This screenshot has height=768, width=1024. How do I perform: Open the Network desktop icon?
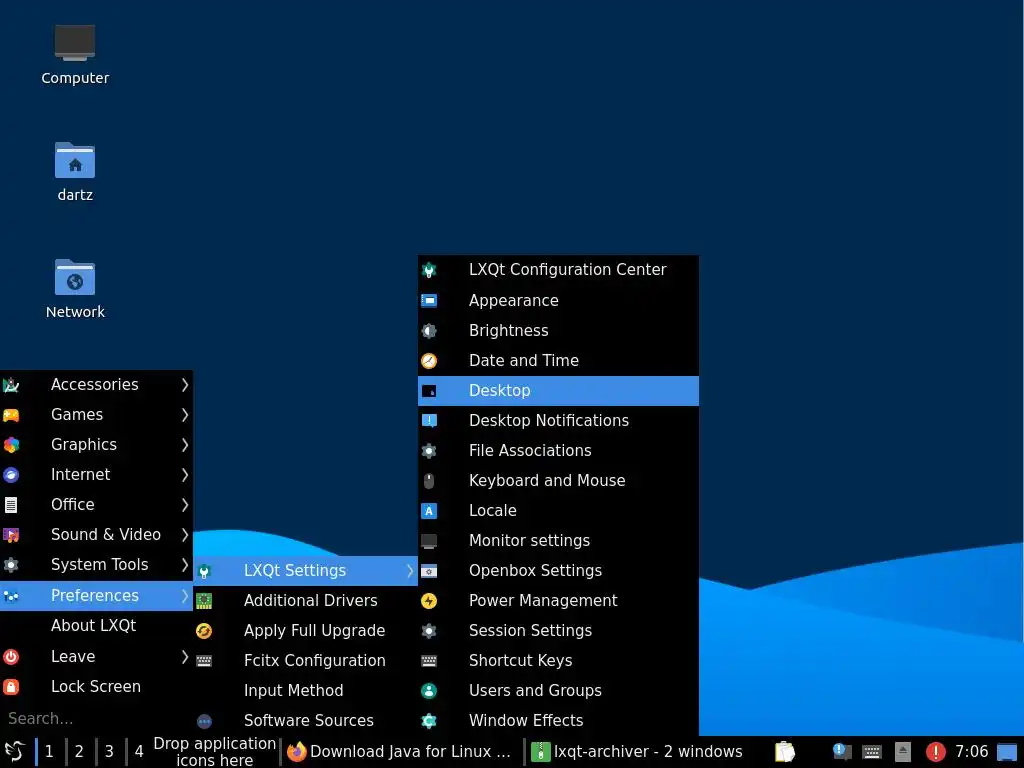74,289
